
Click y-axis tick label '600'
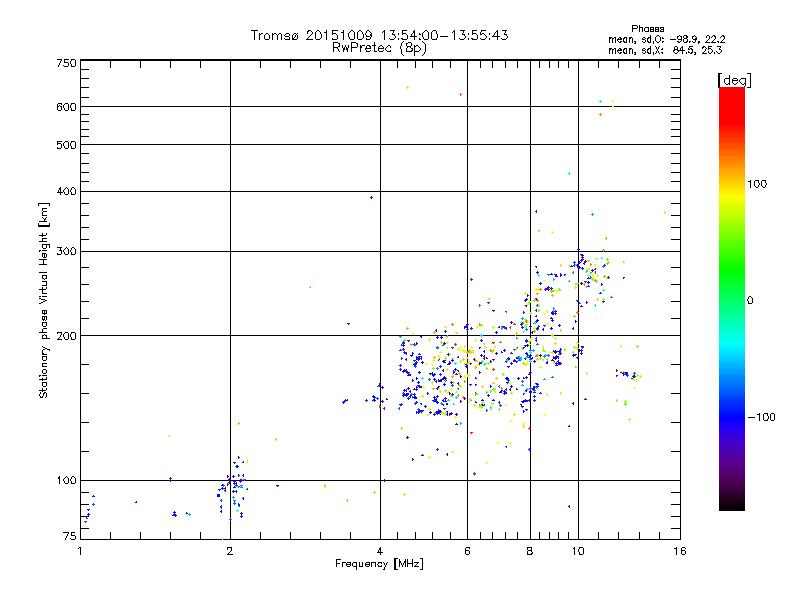click(66, 107)
